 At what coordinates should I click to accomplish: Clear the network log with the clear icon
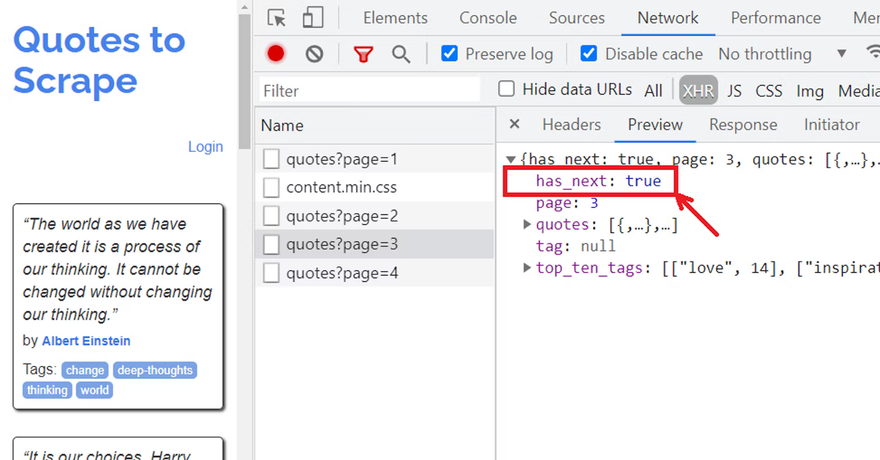[314, 54]
